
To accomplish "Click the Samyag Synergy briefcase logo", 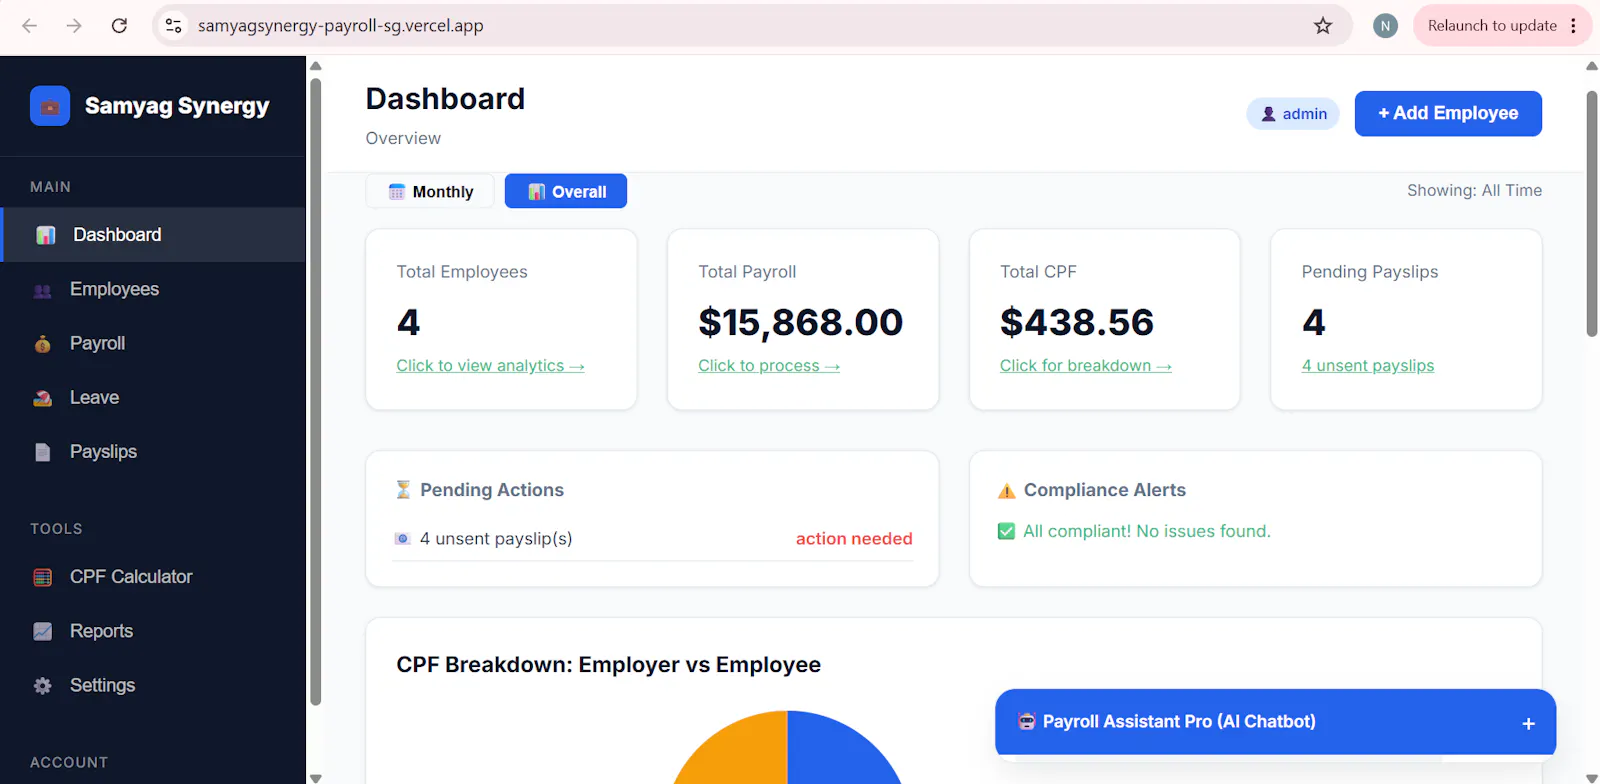I will point(50,106).
